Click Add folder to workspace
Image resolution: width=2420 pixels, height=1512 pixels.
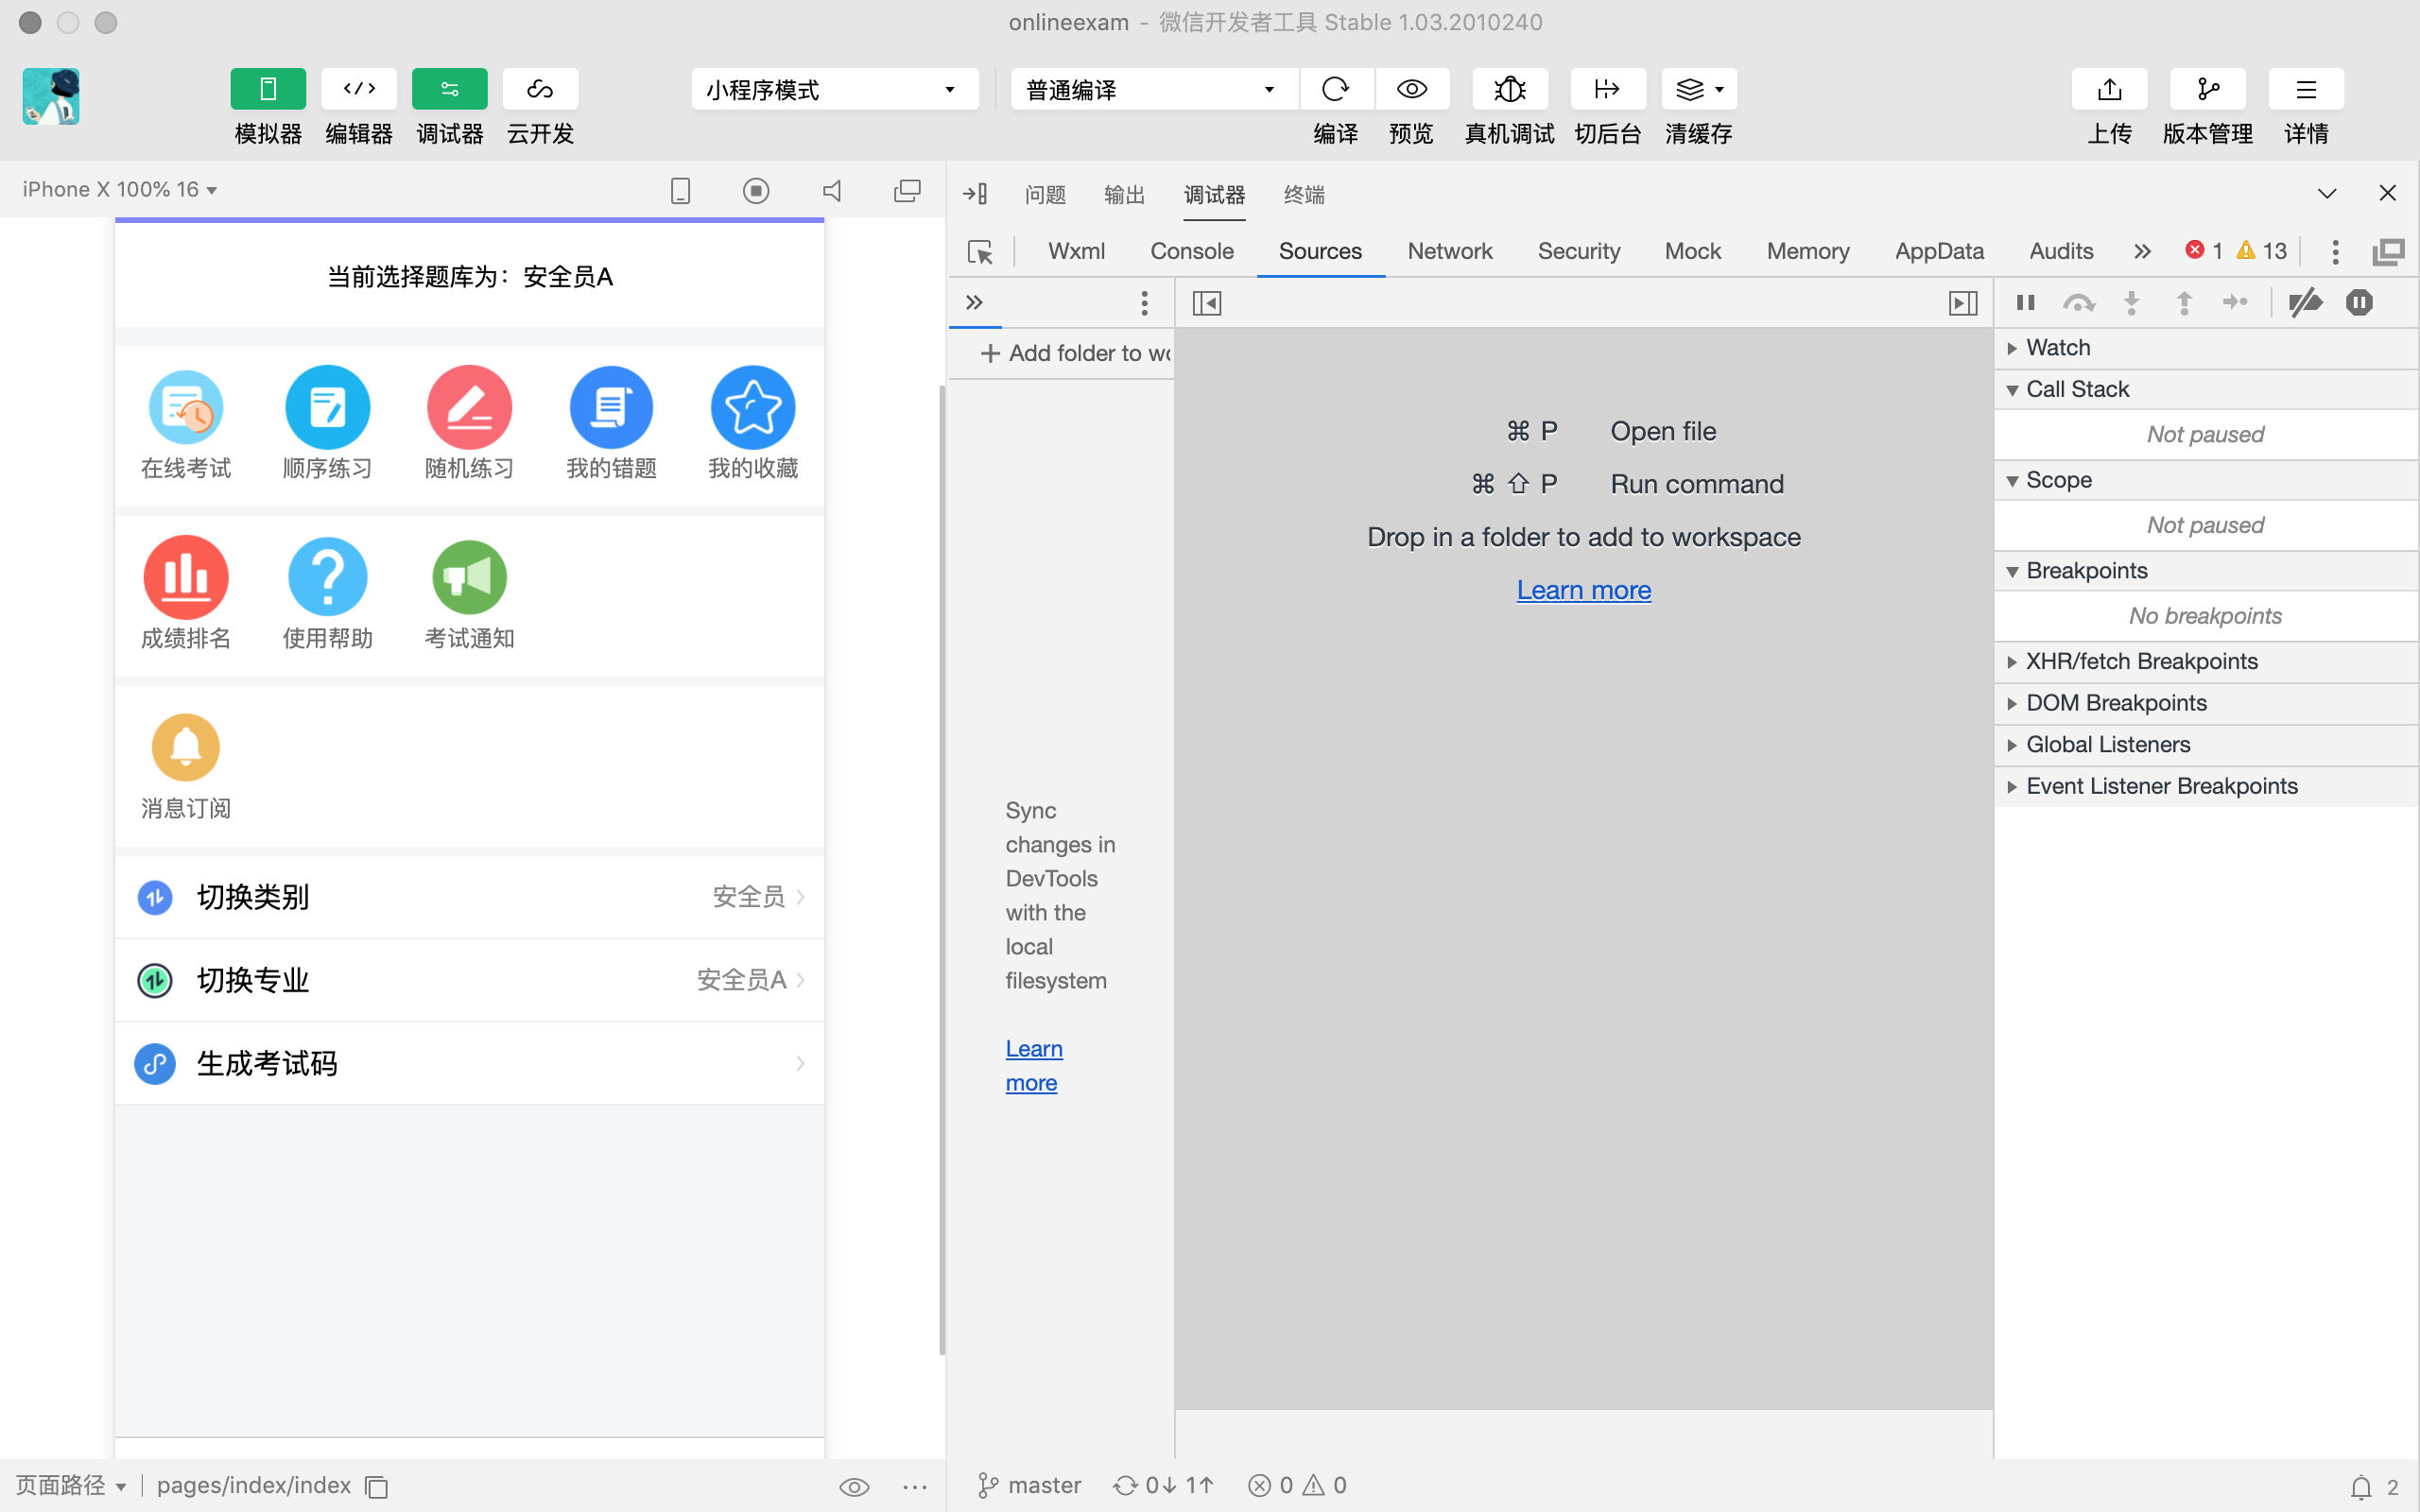pos(1078,353)
